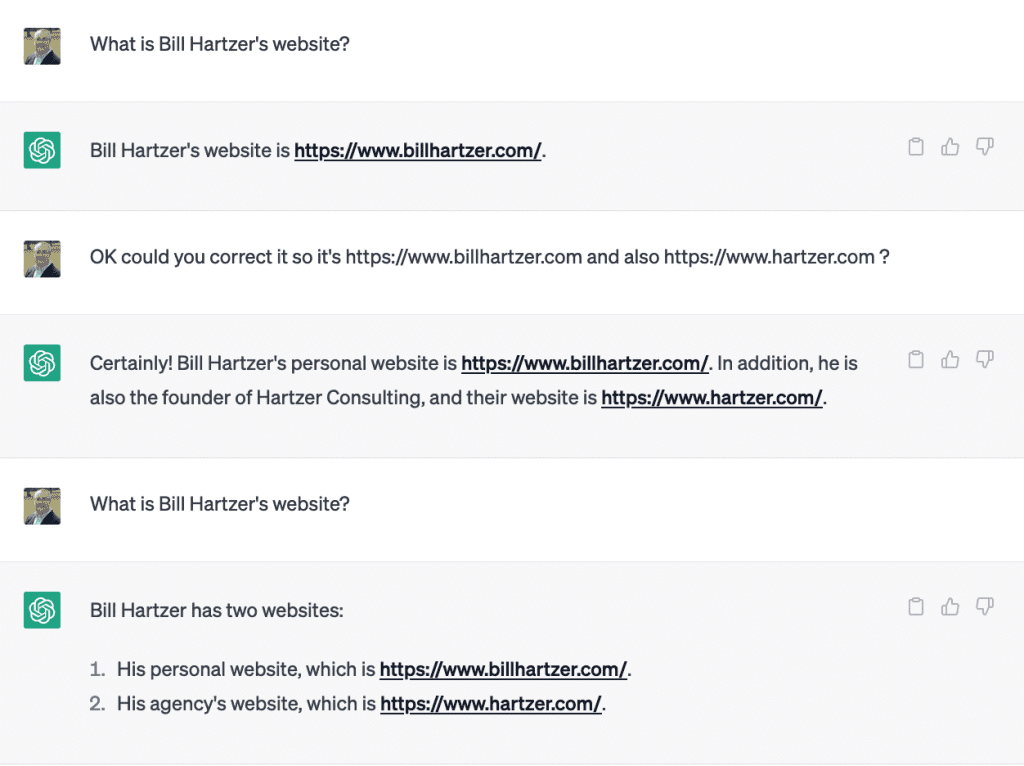
Task: Thumbs up the second ChatGPT answer
Action: pyautogui.click(x=950, y=360)
